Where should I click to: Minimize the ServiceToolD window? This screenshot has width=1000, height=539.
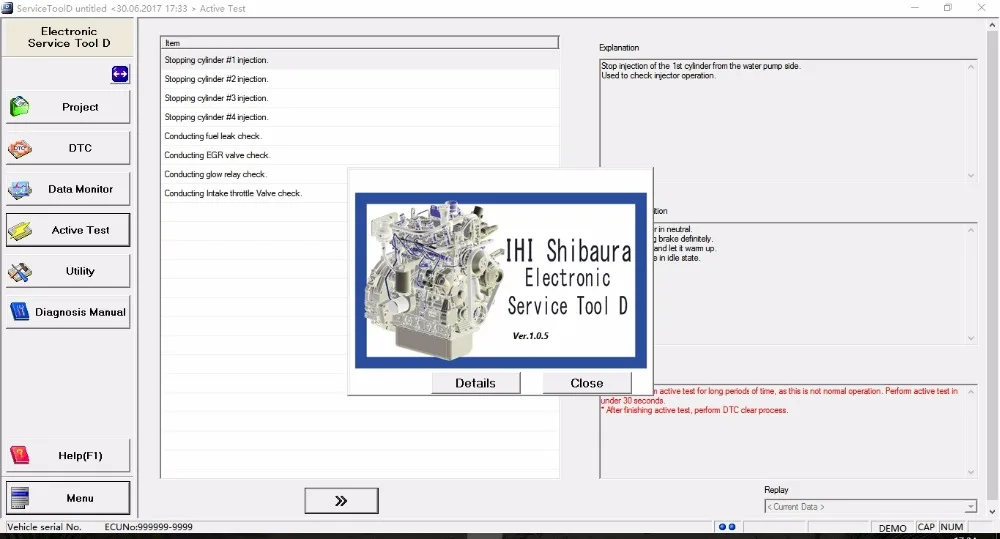915,8
